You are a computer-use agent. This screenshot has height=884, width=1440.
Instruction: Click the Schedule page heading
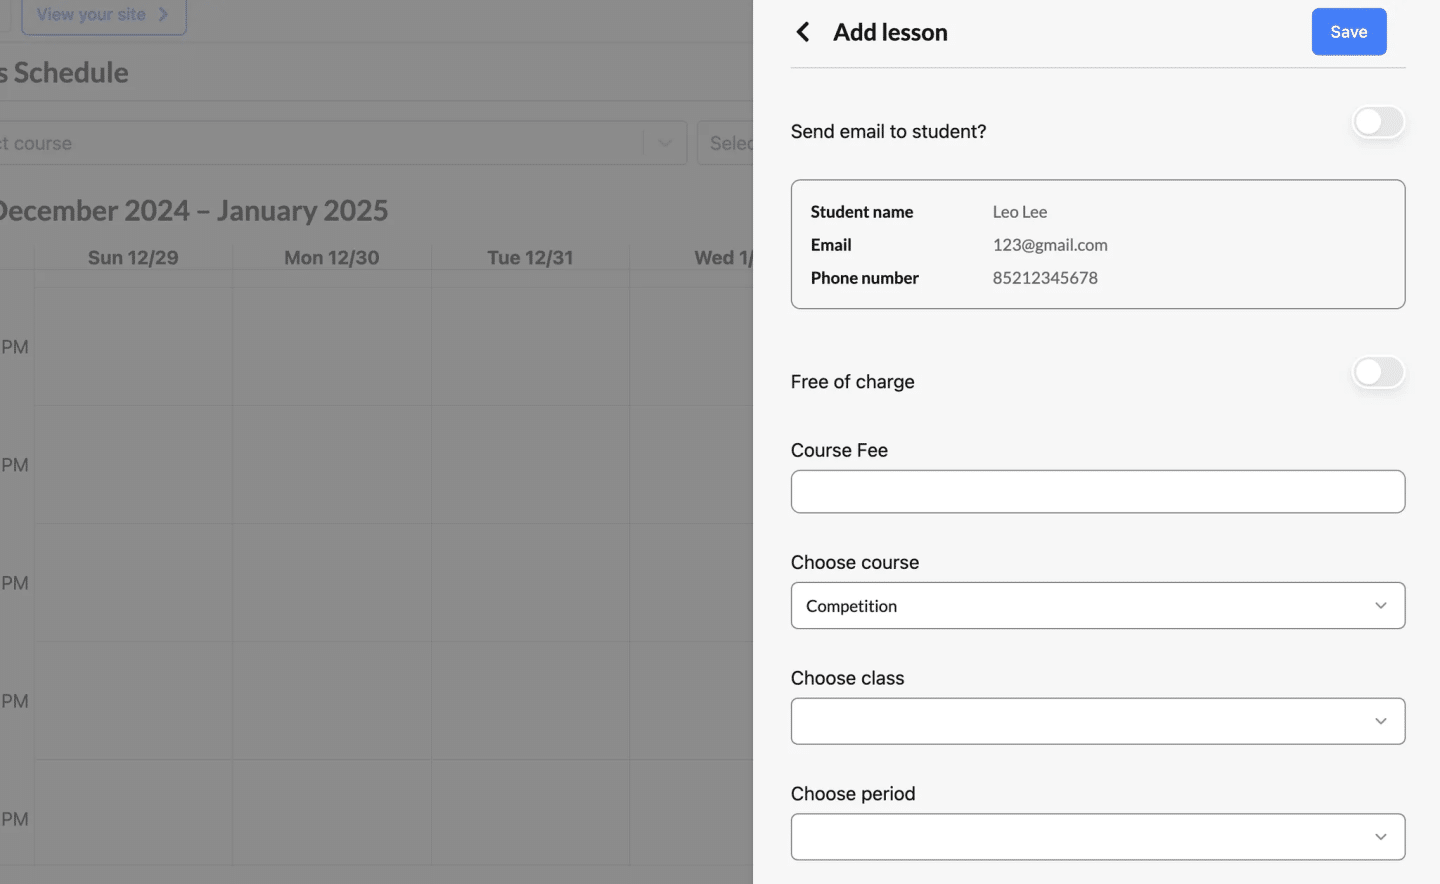pyautogui.click(x=64, y=73)
